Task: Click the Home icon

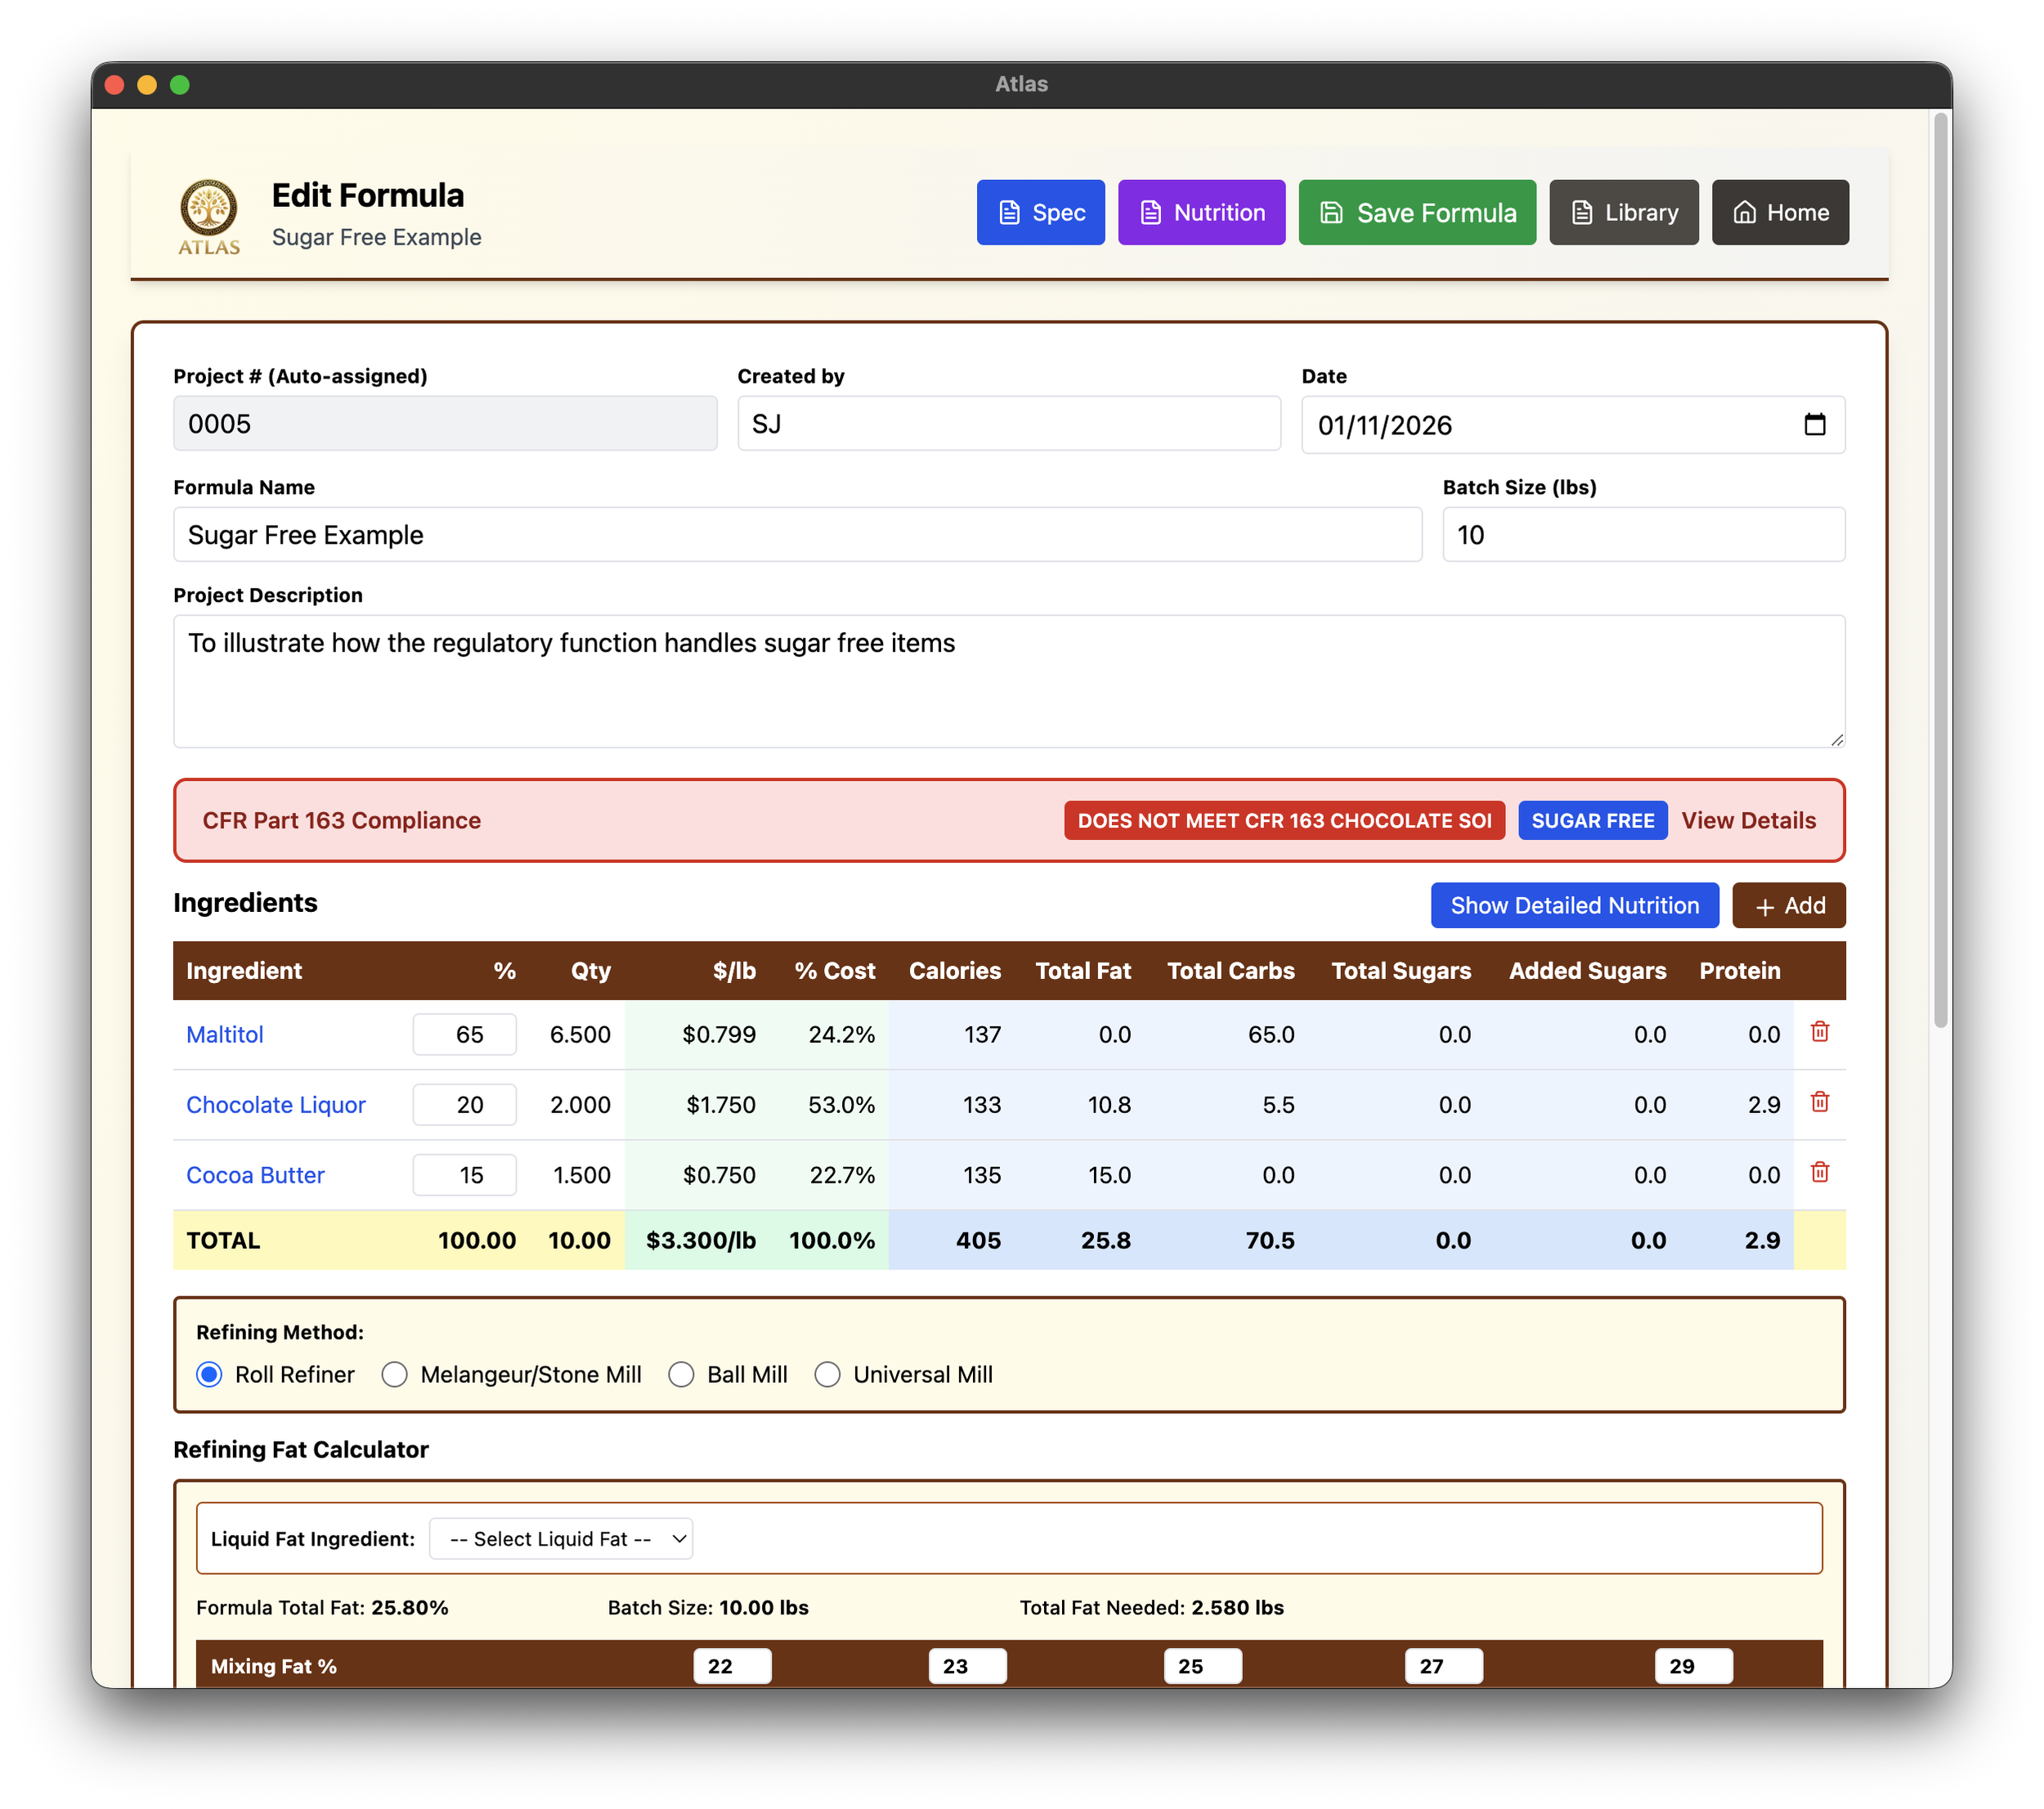Action: pyautogui.click(x=1745, y=212)
